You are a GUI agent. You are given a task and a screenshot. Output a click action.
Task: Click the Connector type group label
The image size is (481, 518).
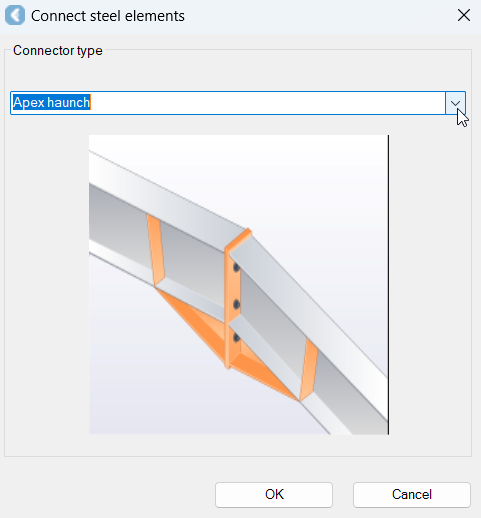pos(58,51)
